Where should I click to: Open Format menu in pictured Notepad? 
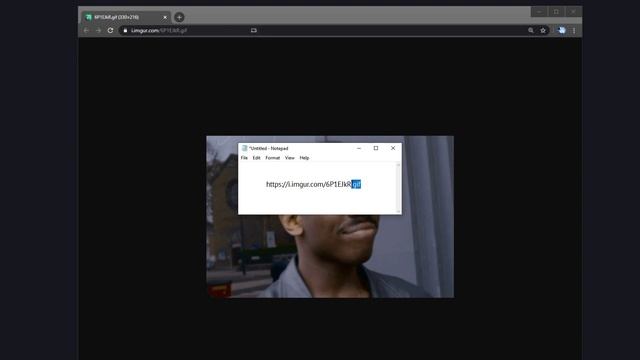coord(273,158)
